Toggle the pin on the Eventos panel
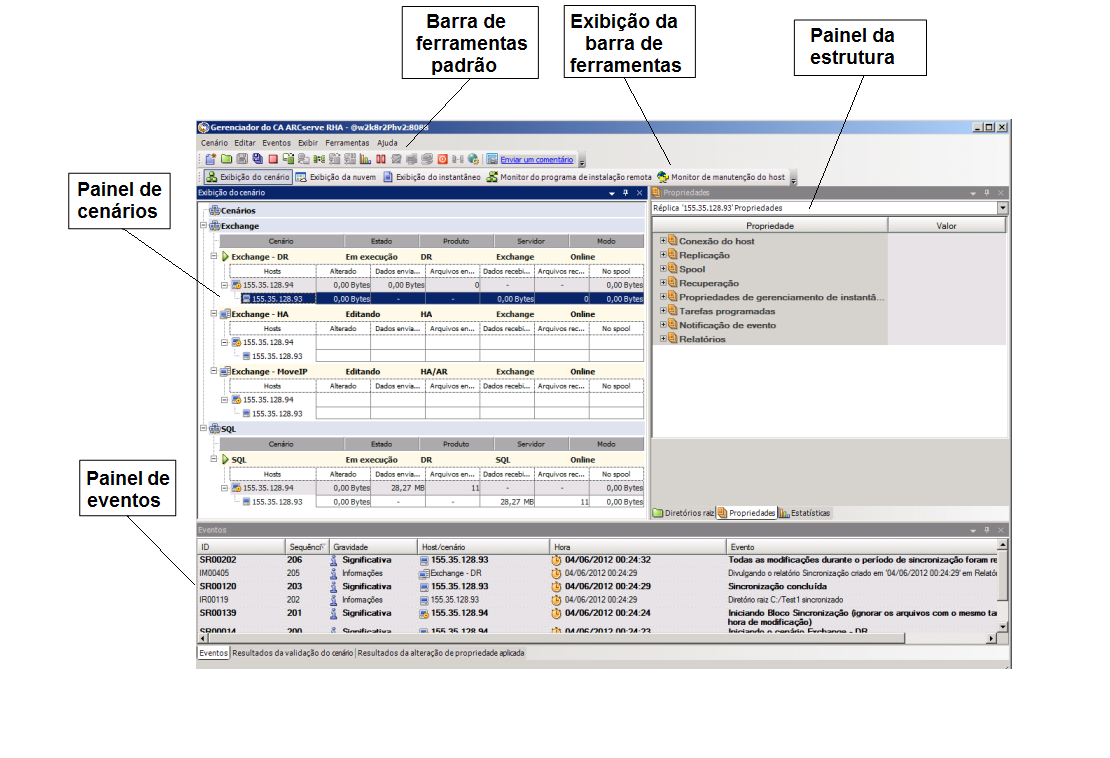Viewport: 1110px width, 758px height. (x=985, y=530)
